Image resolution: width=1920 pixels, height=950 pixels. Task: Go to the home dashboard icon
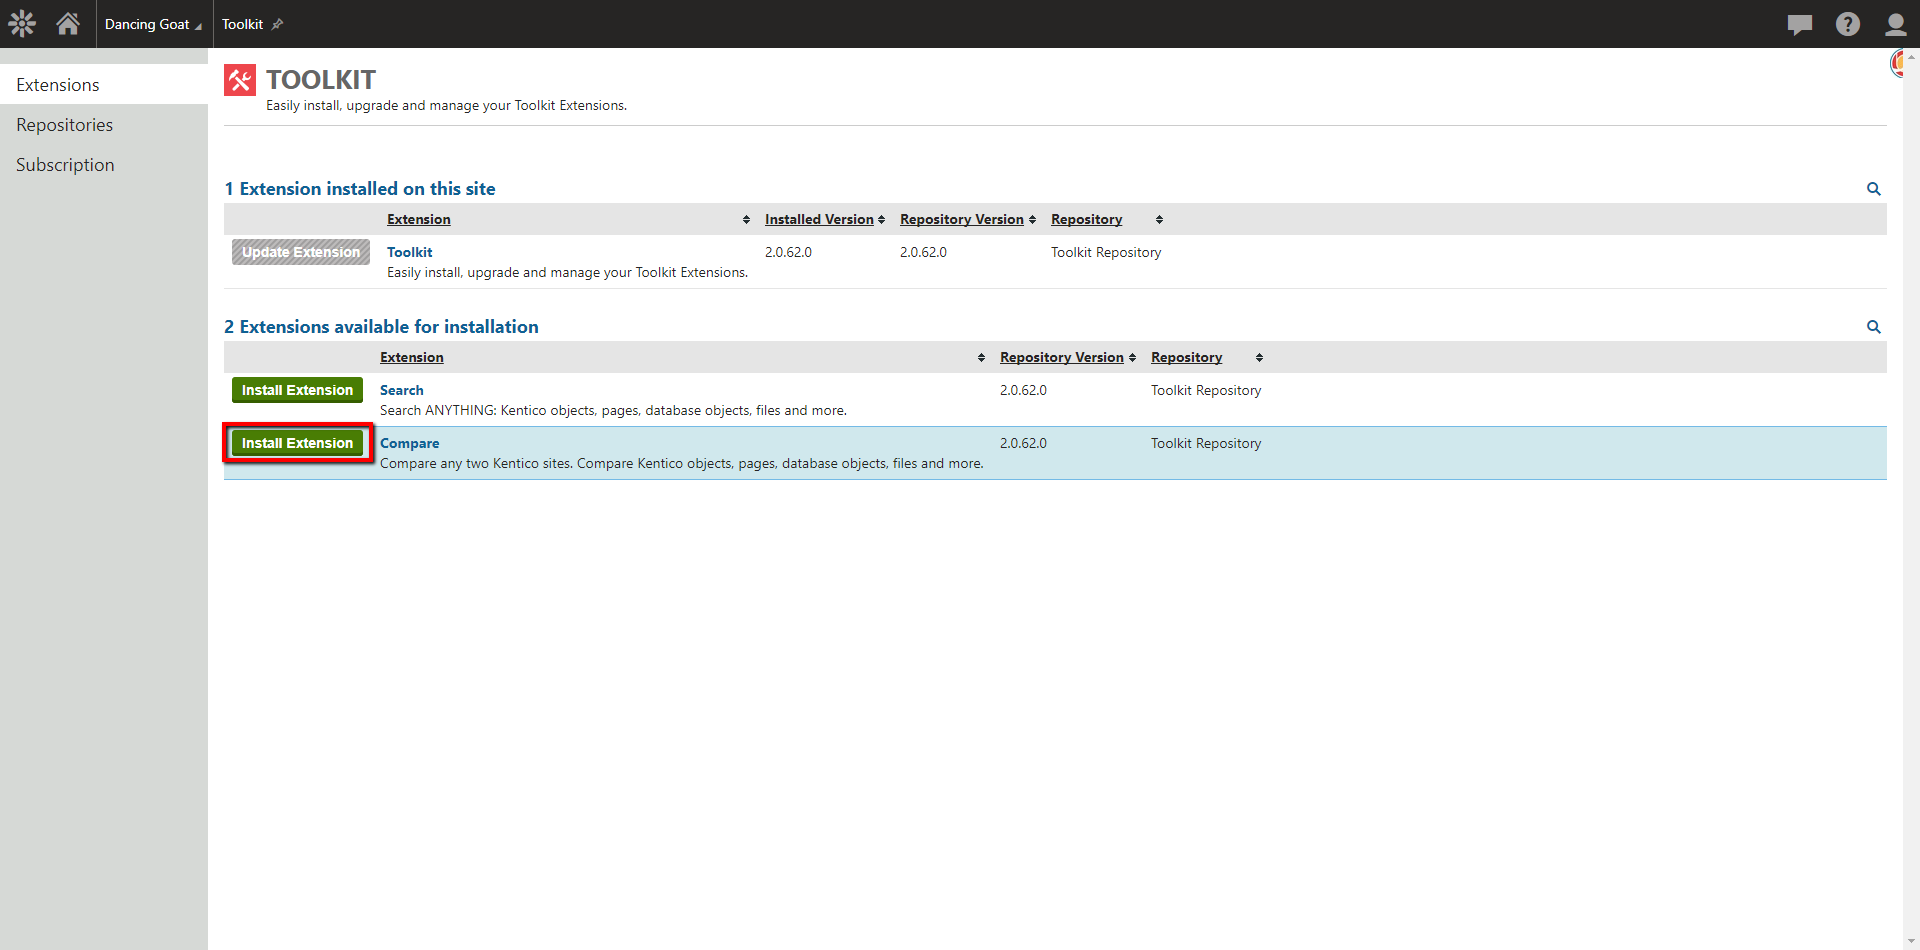(68, 23)
